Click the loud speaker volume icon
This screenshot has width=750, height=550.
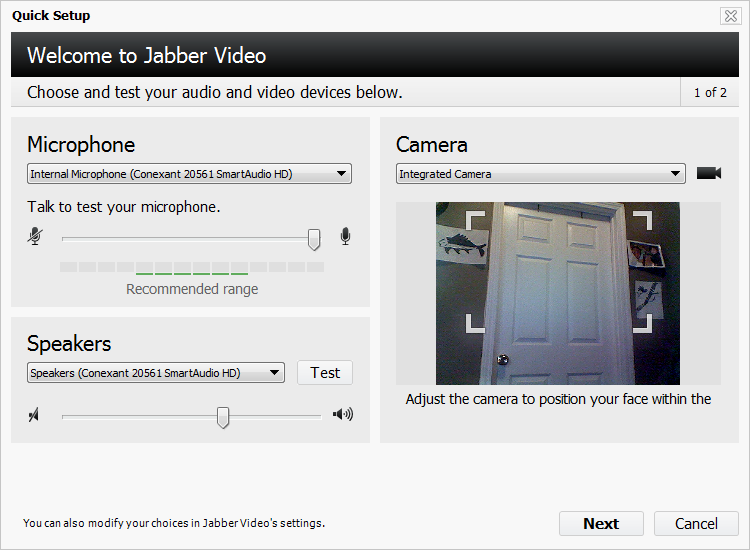click(343, 414)
